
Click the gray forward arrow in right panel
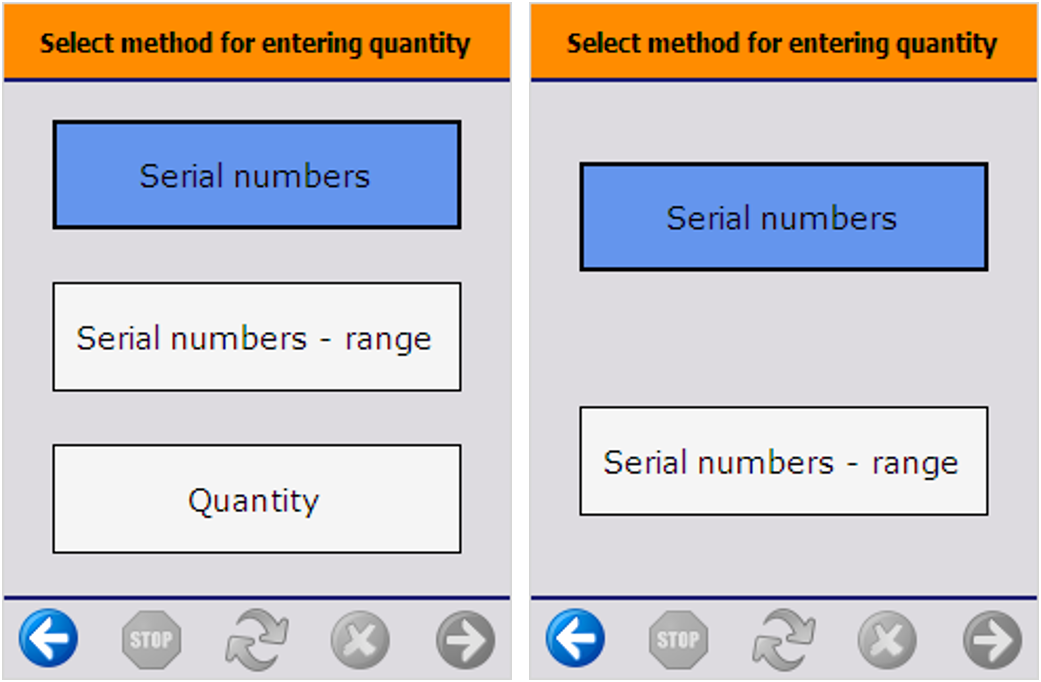[x=992, y=638]
